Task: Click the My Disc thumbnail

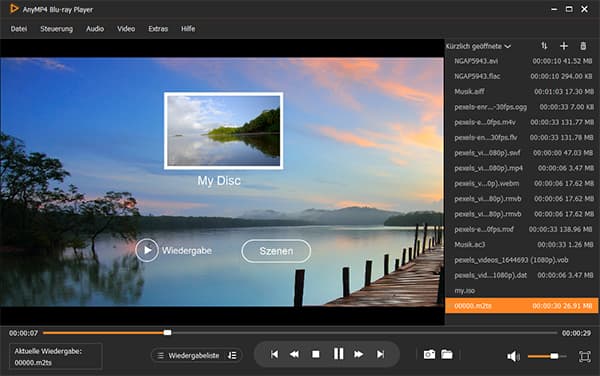Action: [x=224, y=130]
